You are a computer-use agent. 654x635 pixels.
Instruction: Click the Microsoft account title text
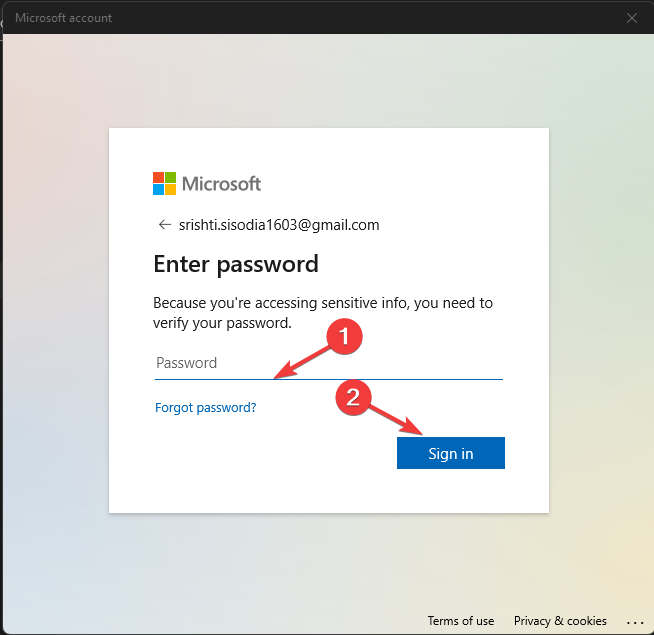(63, 18)
